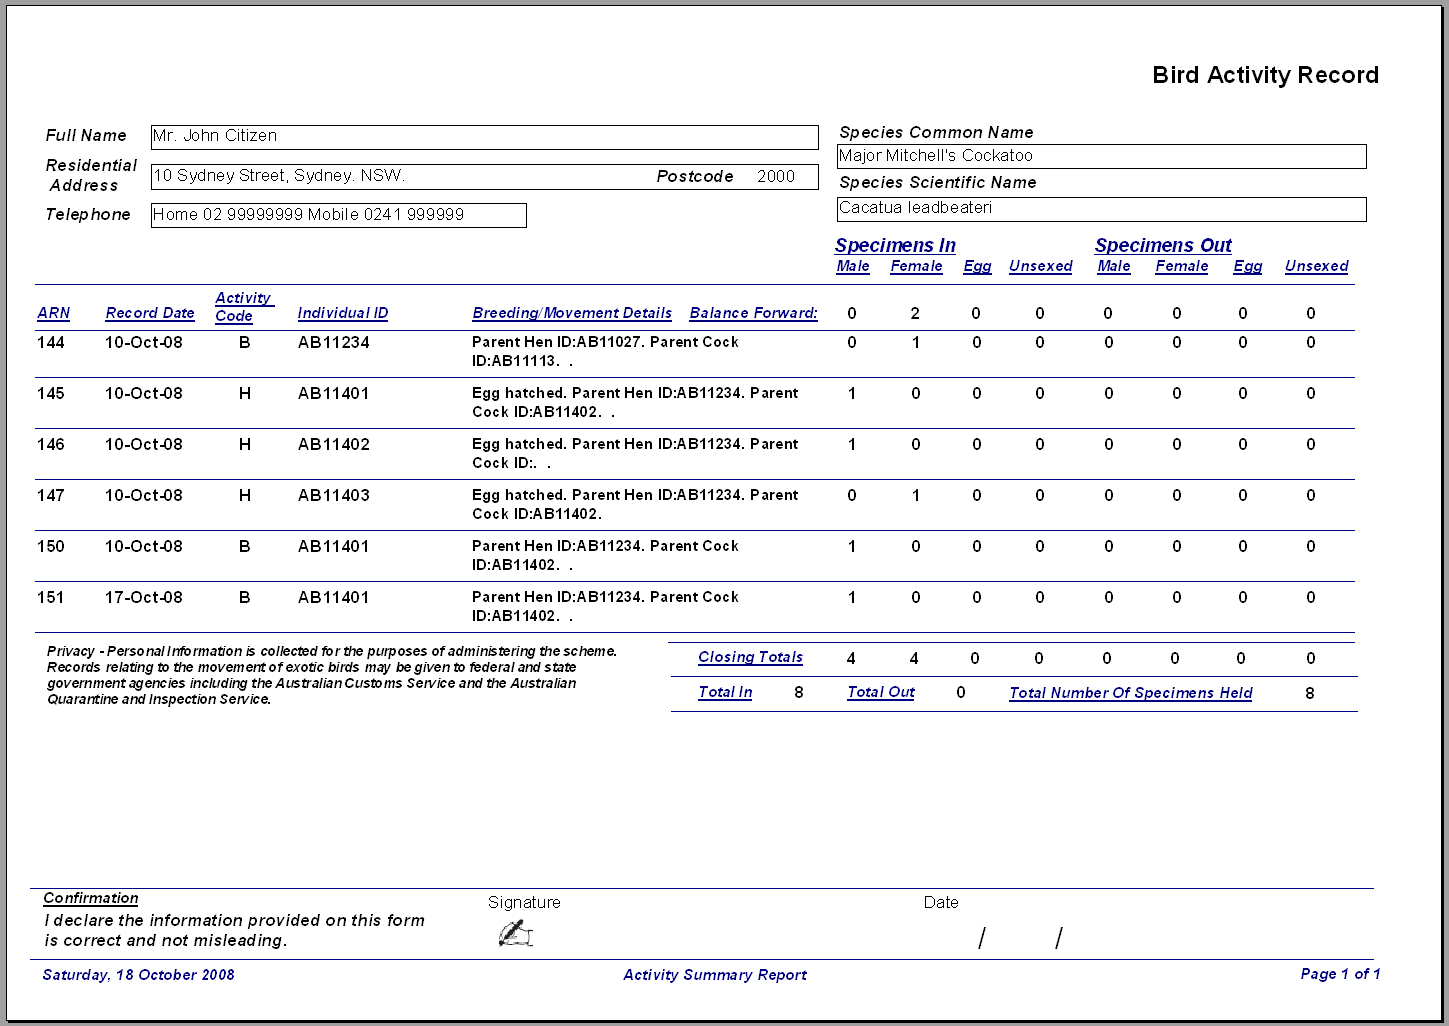The height and width of the screenshot is (1026, 1449).
Task: Click Total Number Of Specimens Held
Action: point(1131,693)
